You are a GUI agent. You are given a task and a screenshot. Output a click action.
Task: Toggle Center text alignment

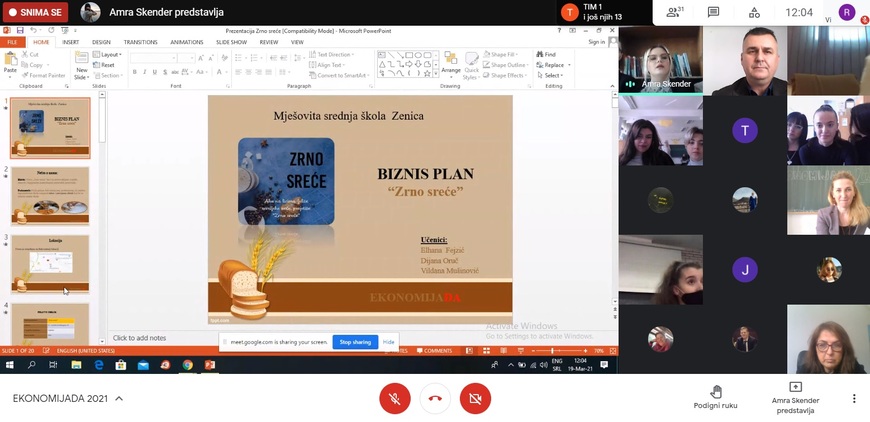coord(248,72)
